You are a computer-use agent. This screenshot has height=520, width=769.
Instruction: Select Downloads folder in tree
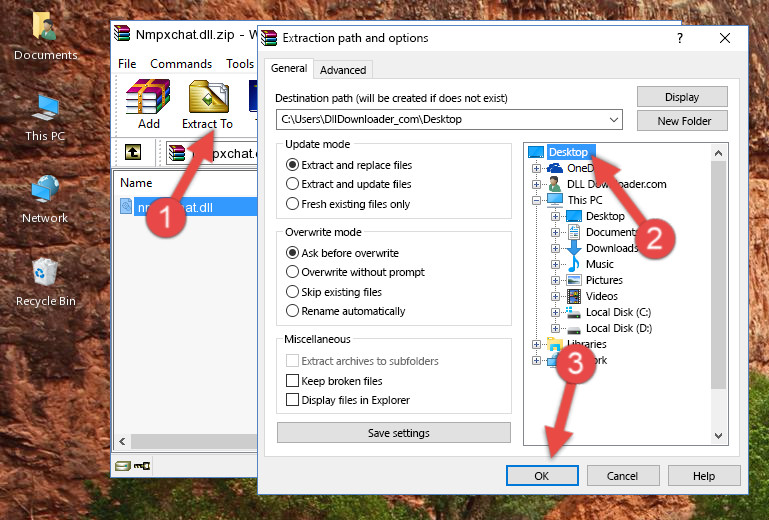[x=612, y=248]
